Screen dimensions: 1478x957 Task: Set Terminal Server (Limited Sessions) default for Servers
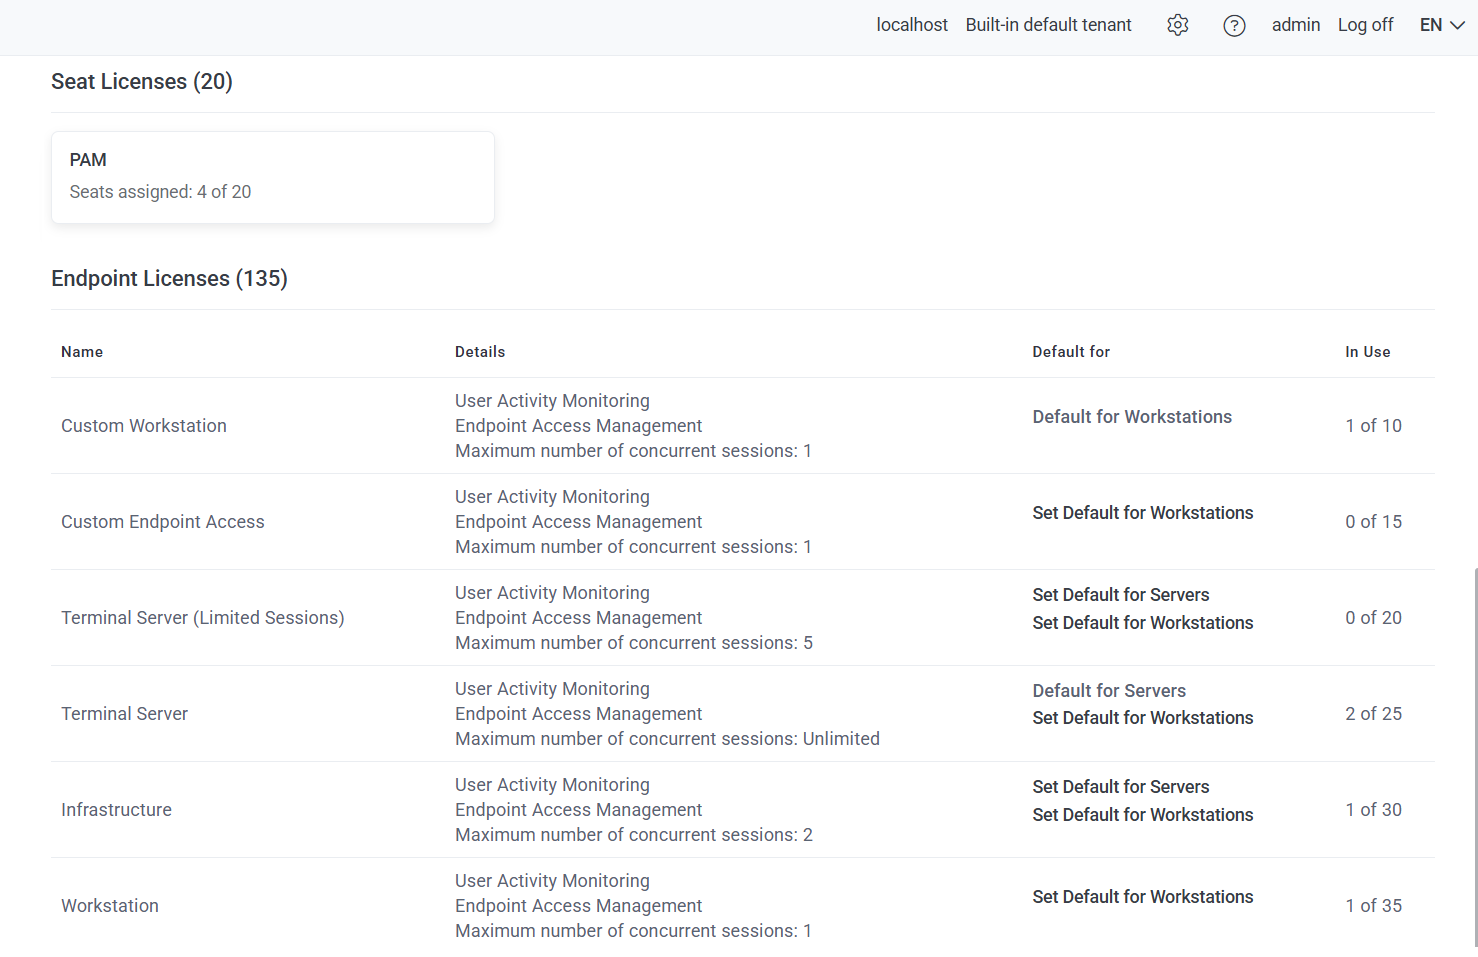tap(1120, 595)
